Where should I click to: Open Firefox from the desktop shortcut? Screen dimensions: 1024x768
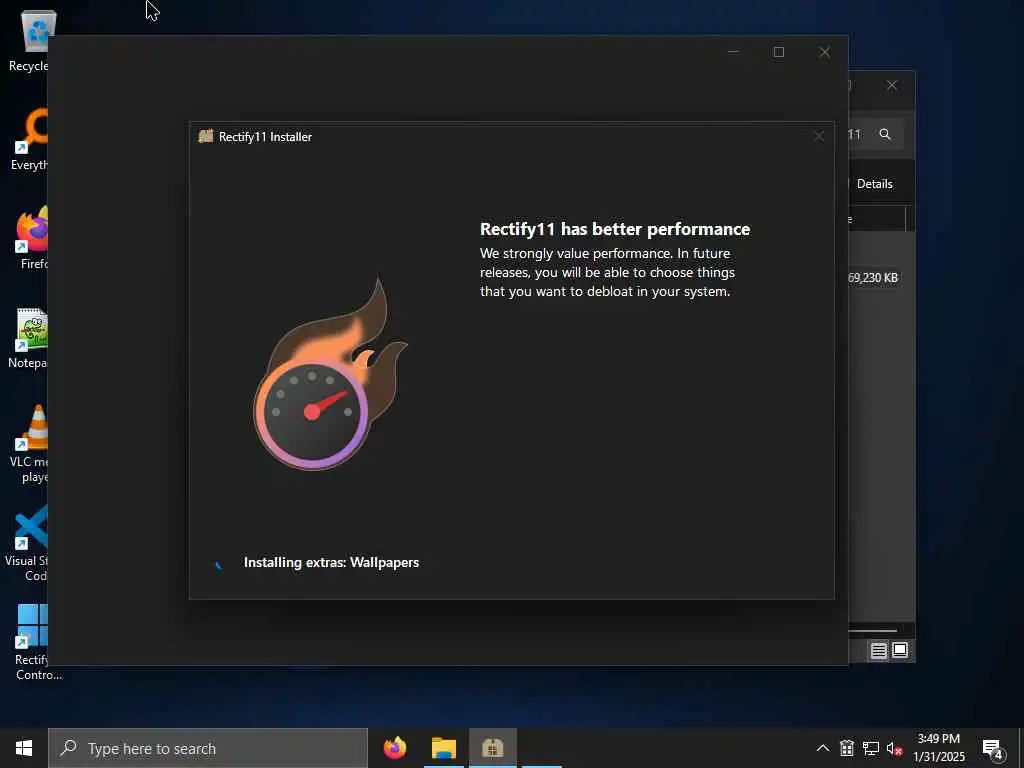(x=33, y=238)
